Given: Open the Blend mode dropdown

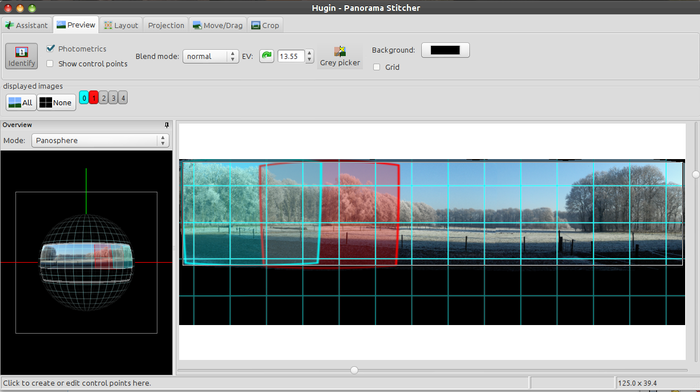Looking at the screenshot, I should click(x=210, y=56).
